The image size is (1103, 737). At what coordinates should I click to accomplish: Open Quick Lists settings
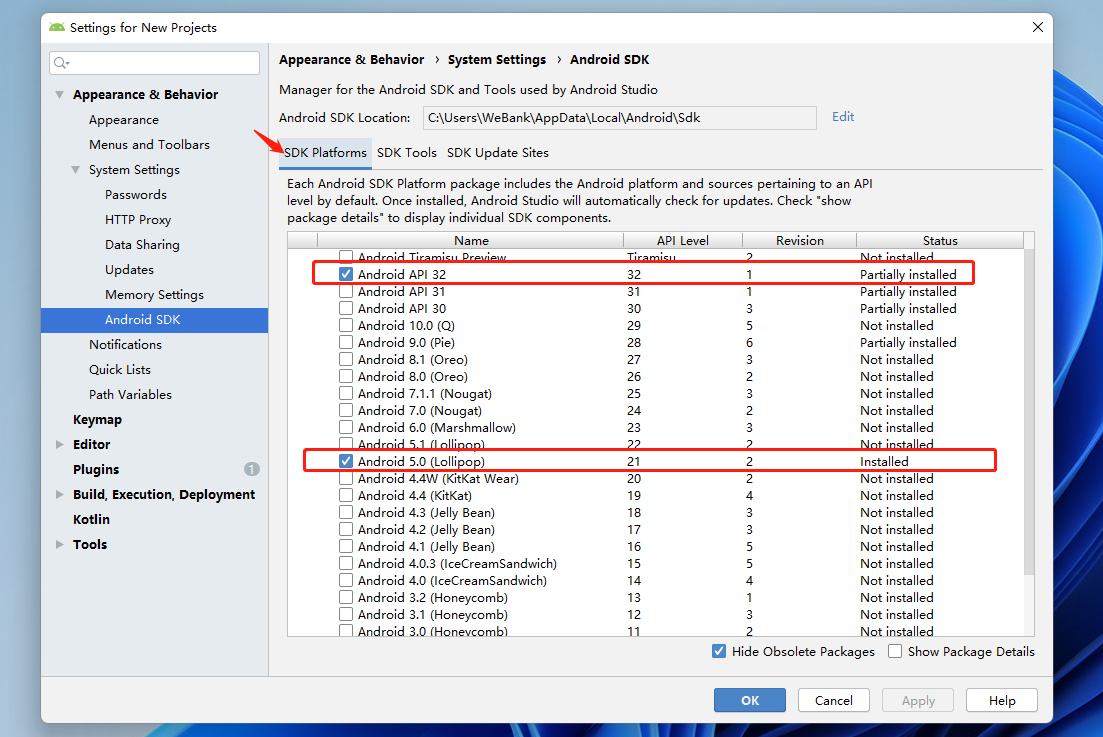120,369
